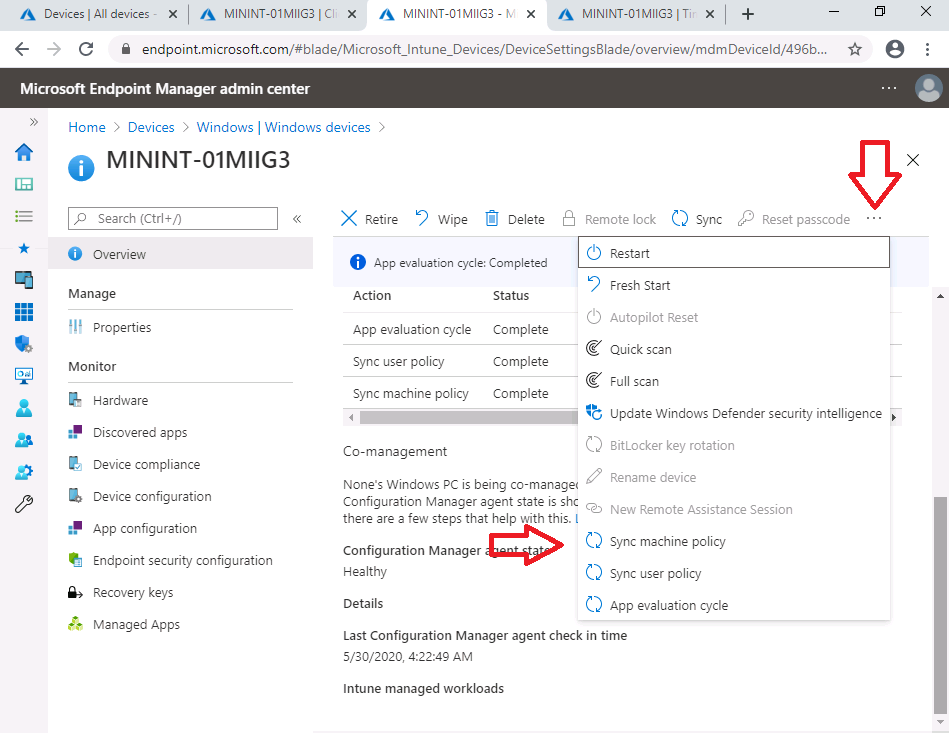
Task: Select BitLocker key rotation menu item
Action: coord(734,445)
